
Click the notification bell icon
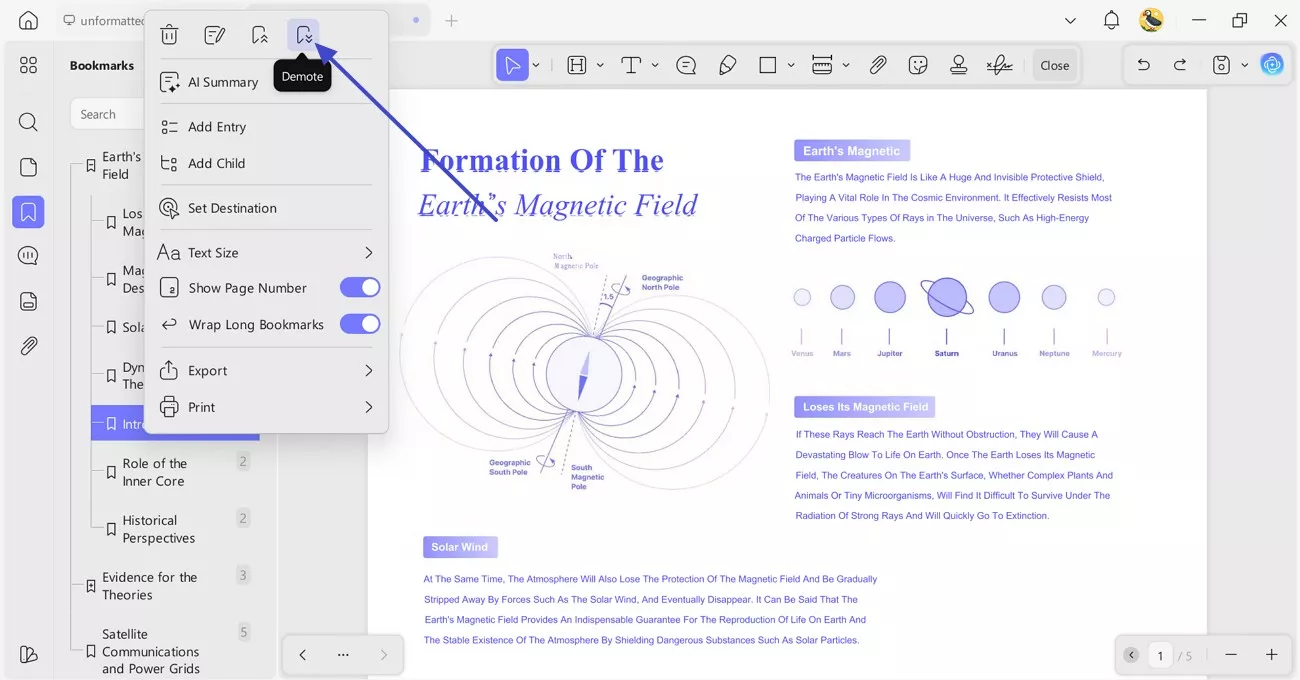click(1111, 20)
